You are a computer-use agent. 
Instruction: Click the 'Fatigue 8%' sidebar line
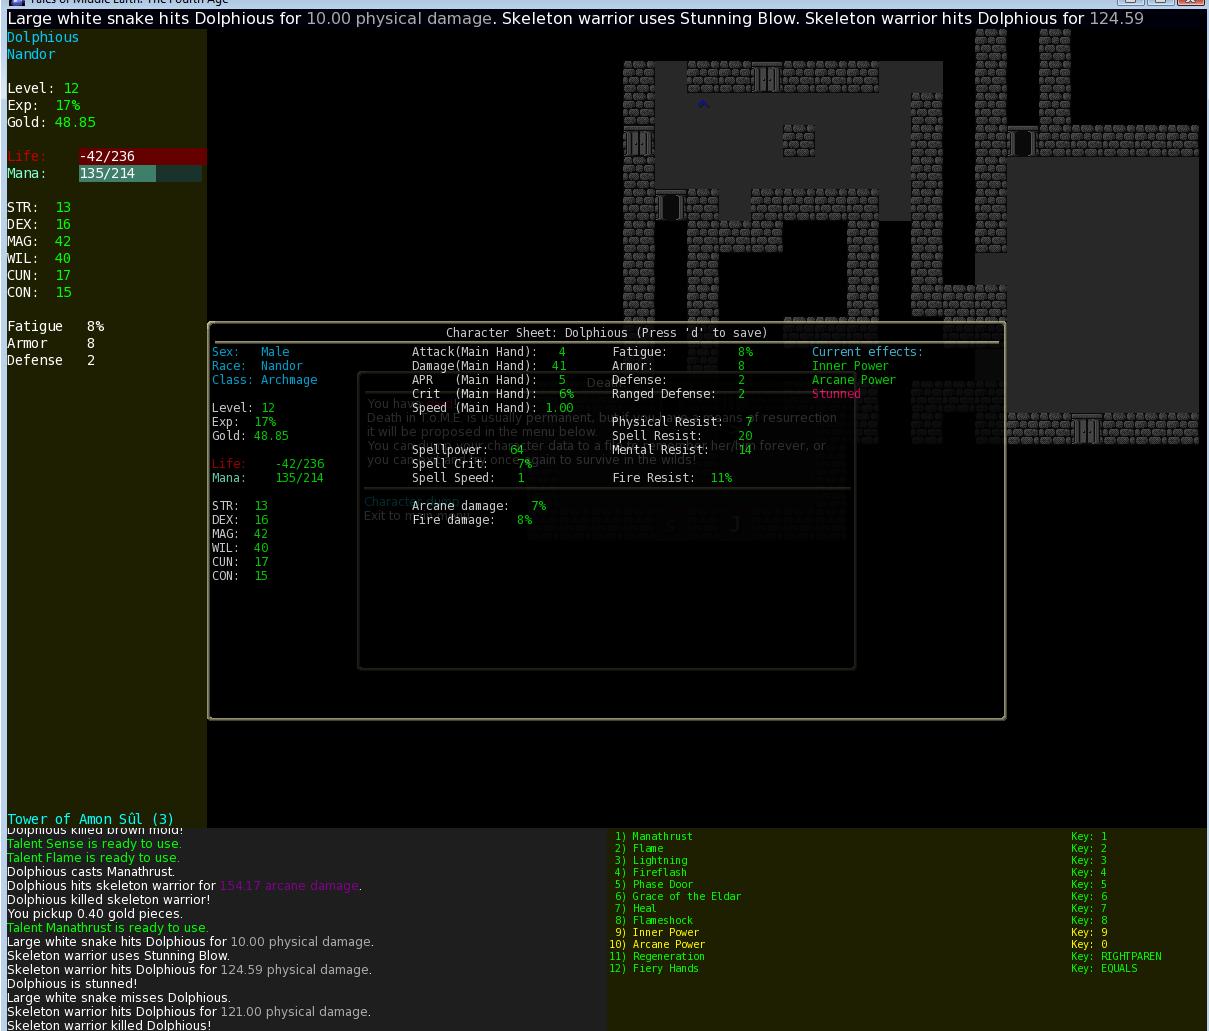(56, 326)
